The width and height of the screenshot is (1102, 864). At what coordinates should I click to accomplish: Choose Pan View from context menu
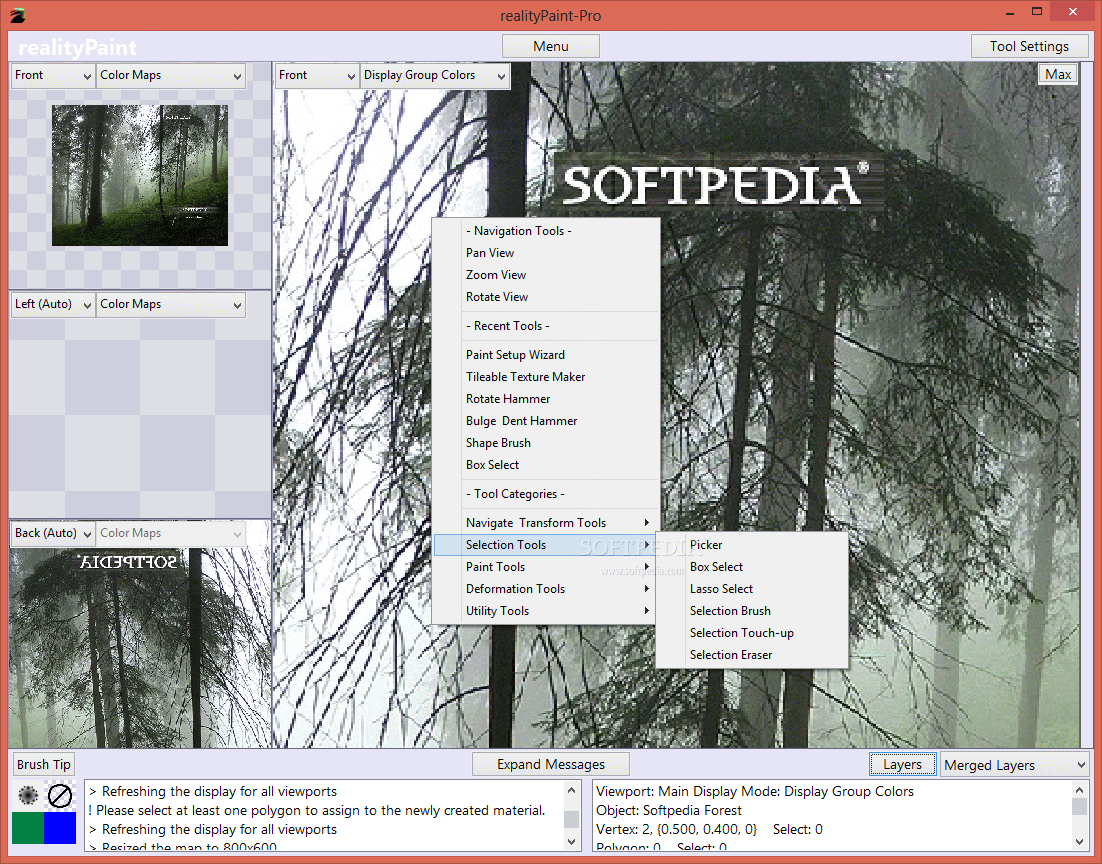545,253
